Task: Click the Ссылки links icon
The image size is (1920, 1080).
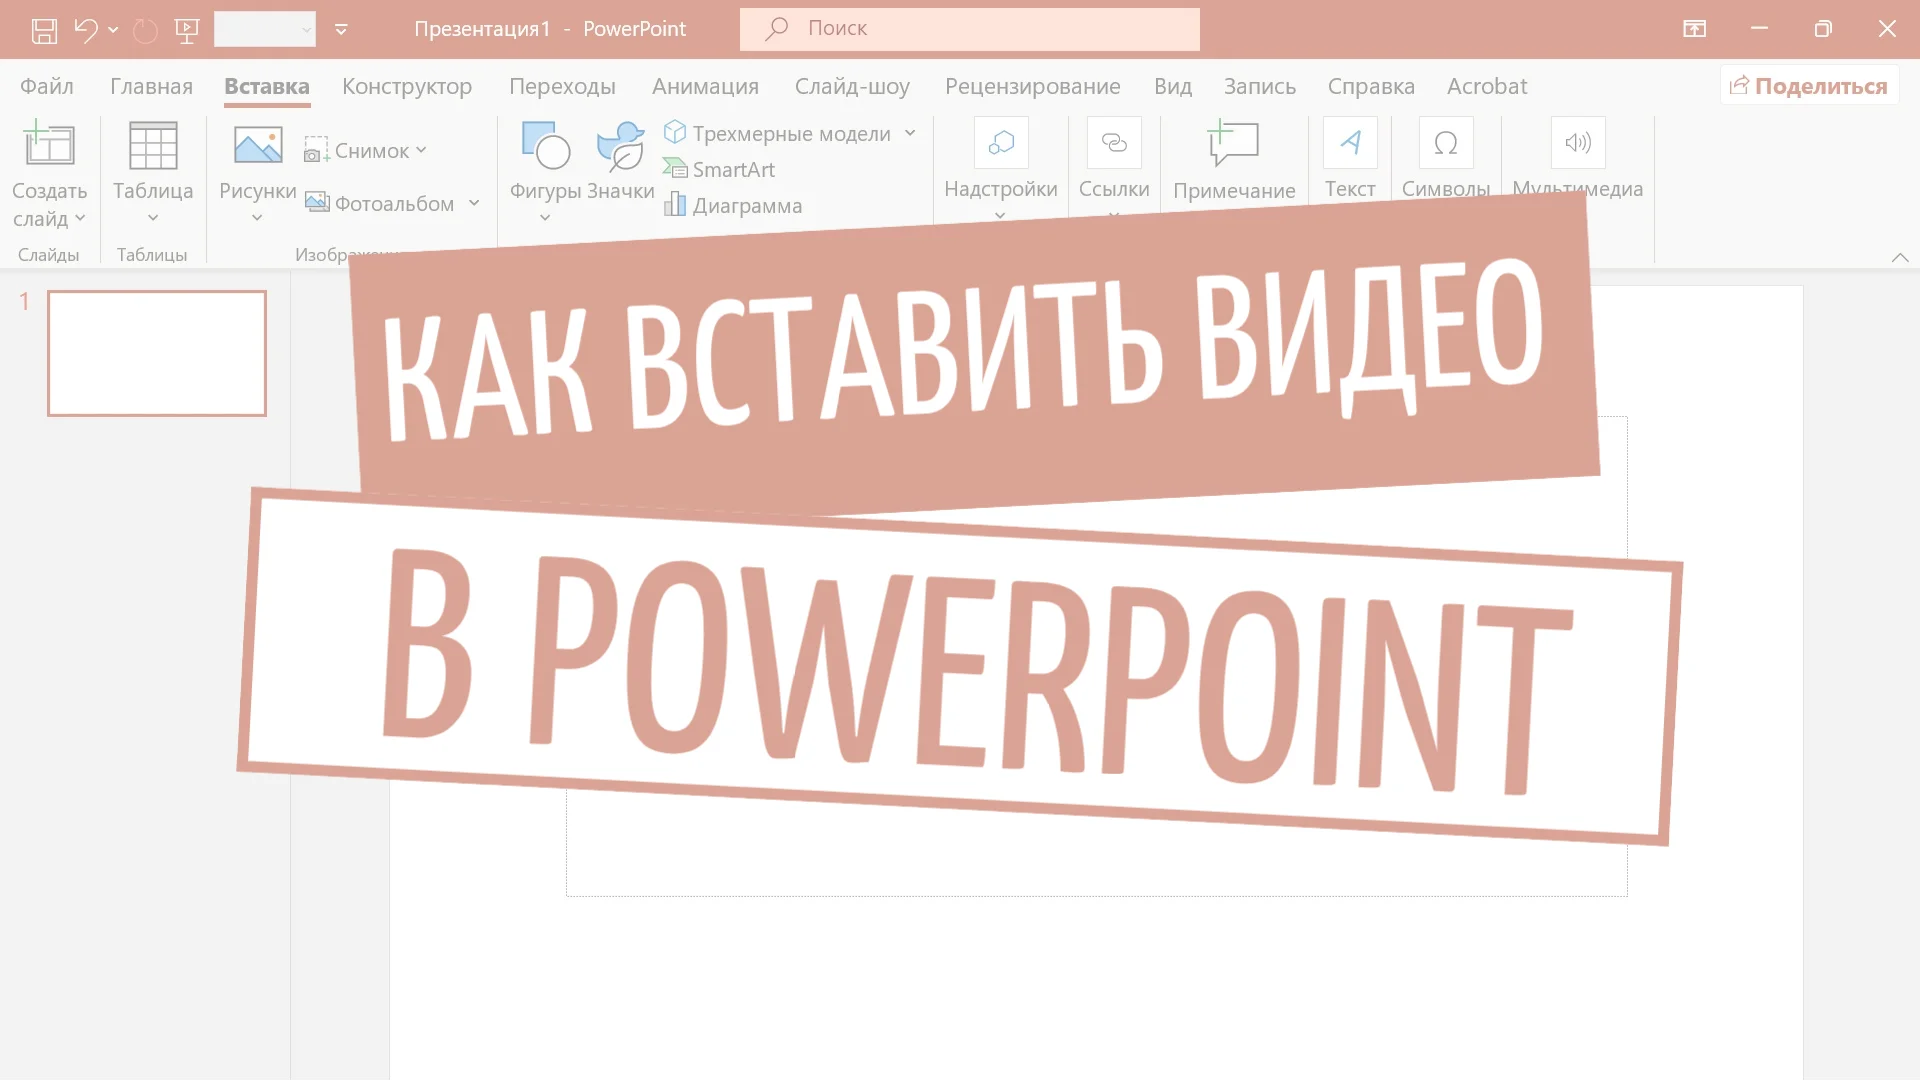Action: 1114,143
